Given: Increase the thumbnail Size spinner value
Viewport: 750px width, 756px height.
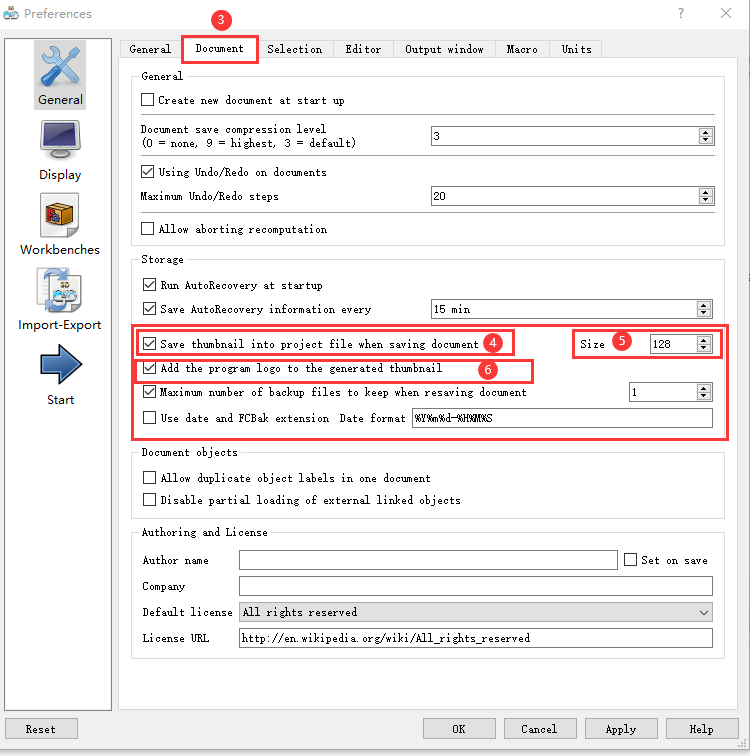Looking at the screenshot, I should click(705, 339).
